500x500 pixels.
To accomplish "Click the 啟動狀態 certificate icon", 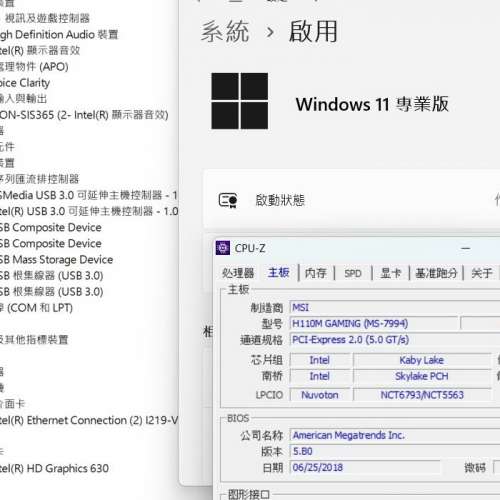I will coord(228,200).
